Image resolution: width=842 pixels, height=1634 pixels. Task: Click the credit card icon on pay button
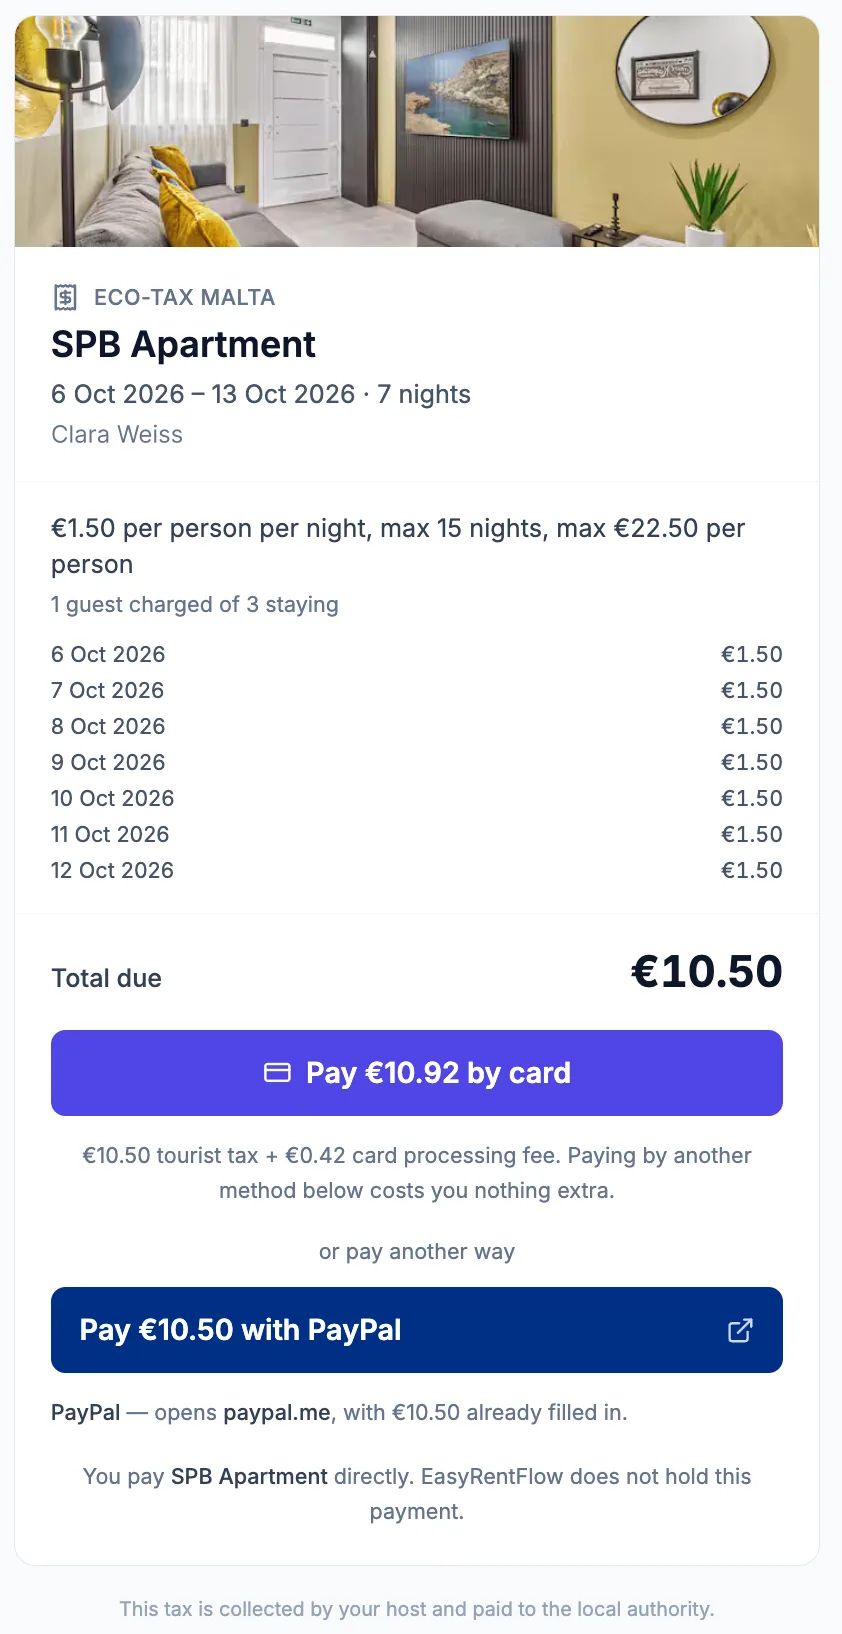(277, 1073)
